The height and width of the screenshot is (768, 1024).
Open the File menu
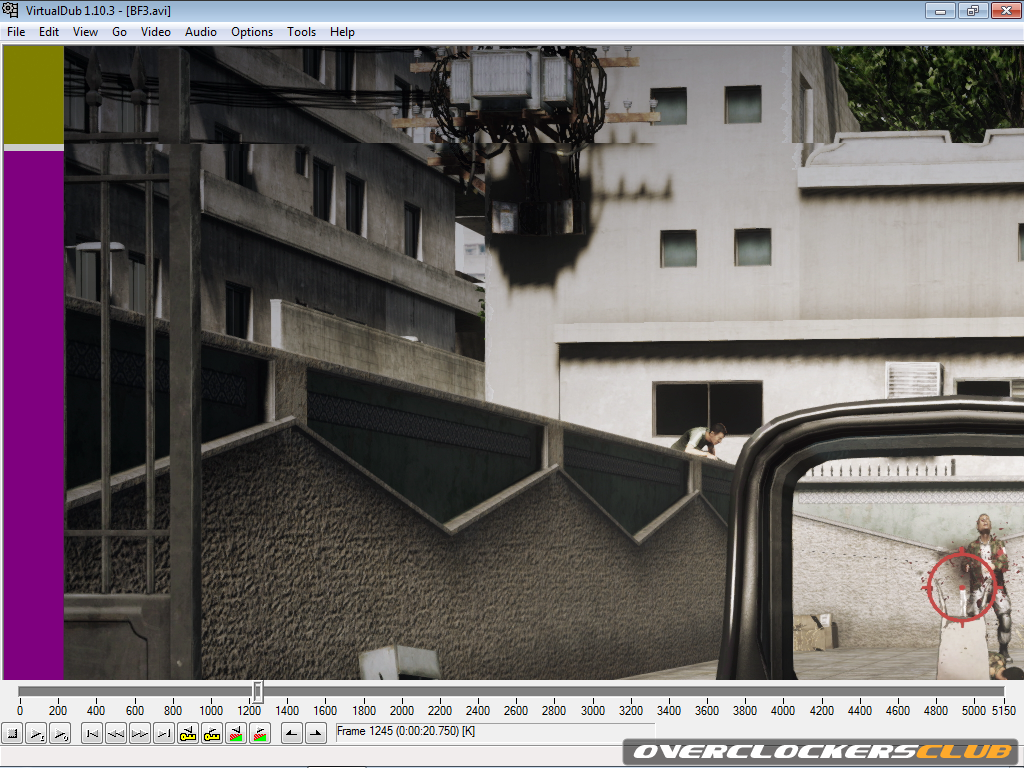tap(16, 32)
